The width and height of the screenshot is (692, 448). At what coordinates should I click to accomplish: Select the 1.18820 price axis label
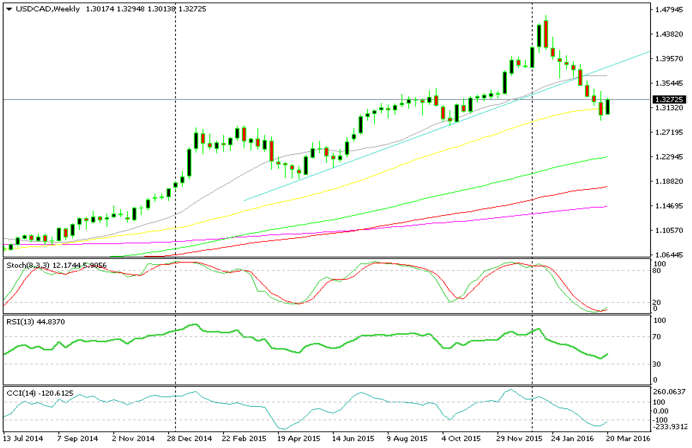click(669, 181)
